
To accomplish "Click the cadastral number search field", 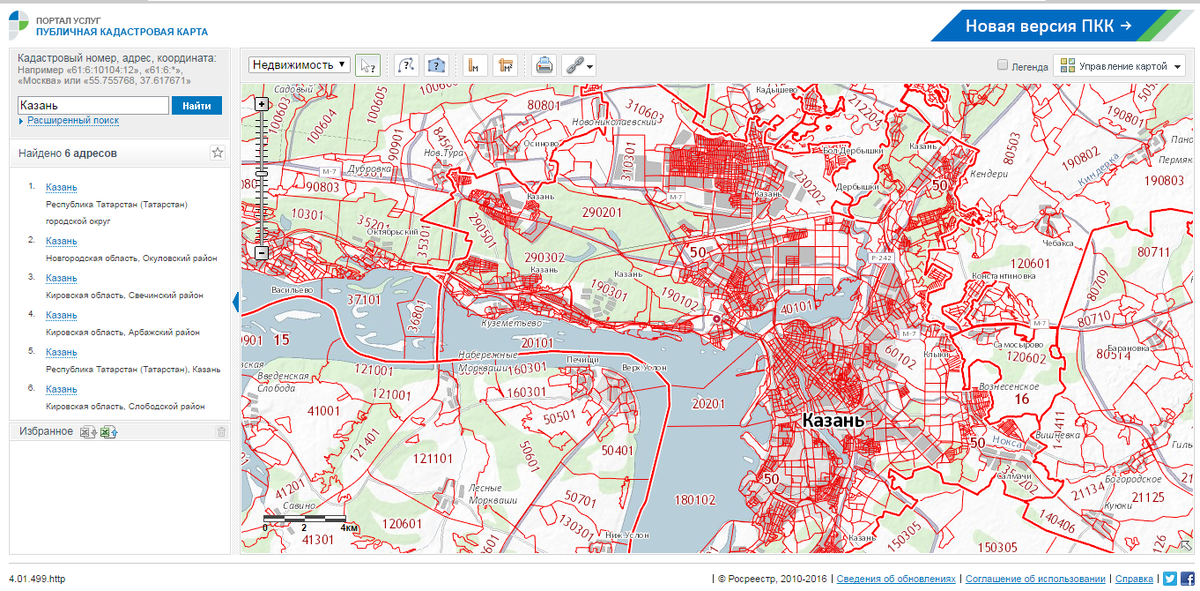I will [x=93, y=105].
